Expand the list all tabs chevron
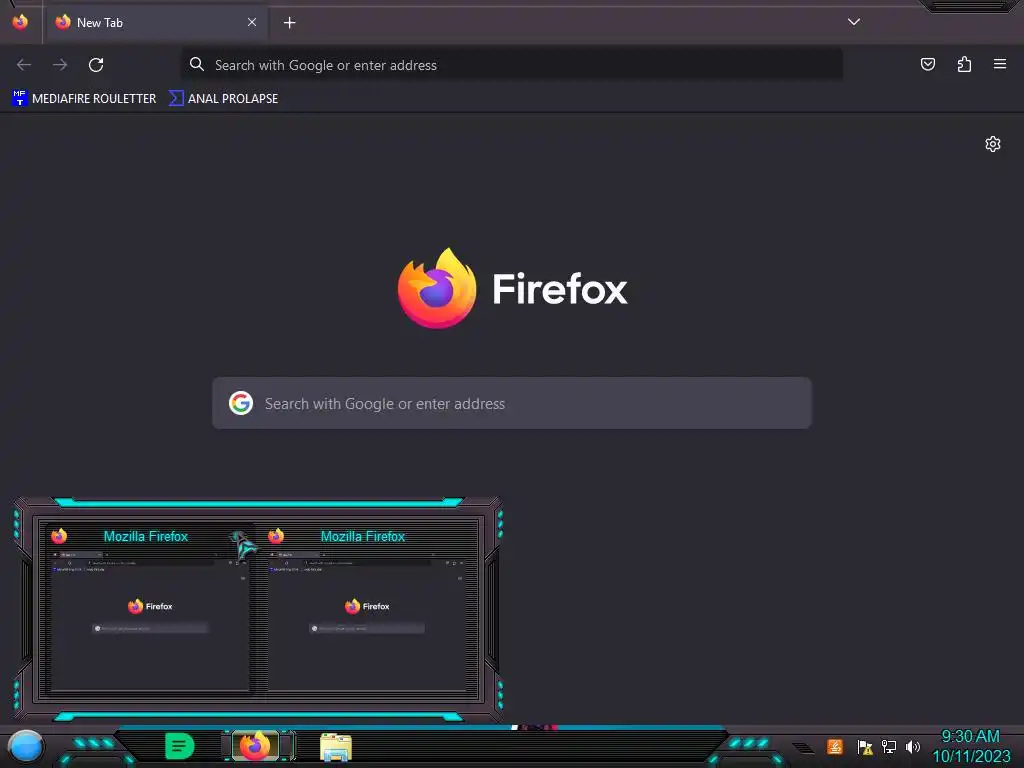 coord(854,22)
